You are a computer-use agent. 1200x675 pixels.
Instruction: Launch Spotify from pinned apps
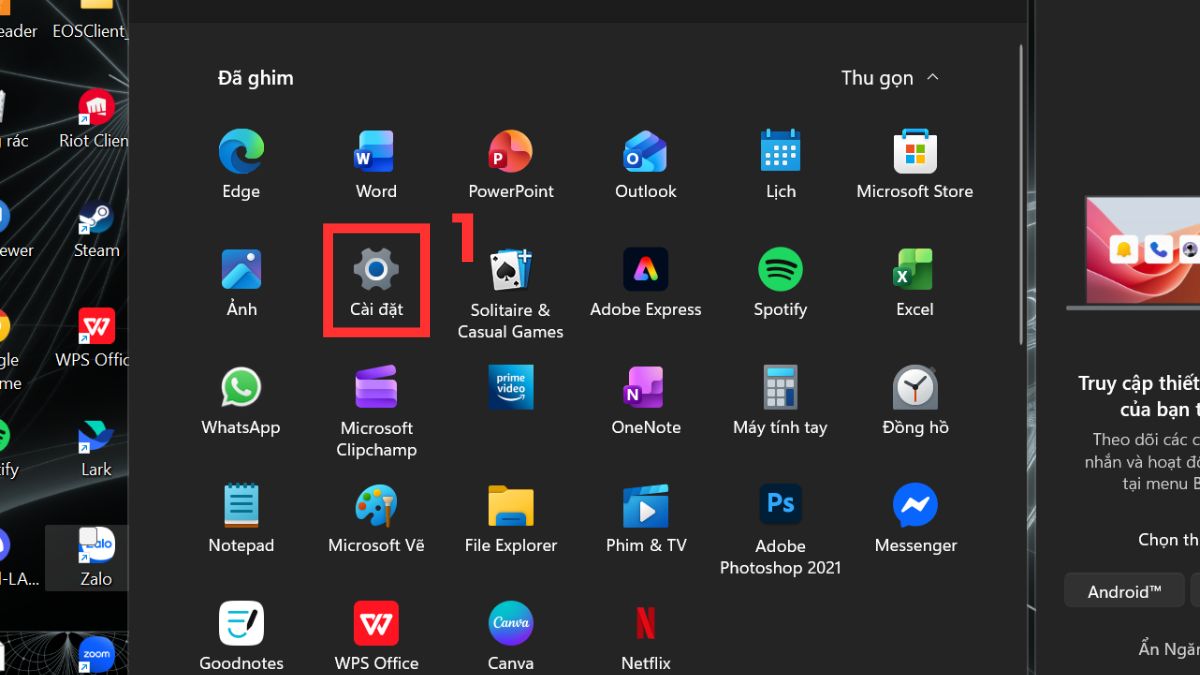click(780, 283)
